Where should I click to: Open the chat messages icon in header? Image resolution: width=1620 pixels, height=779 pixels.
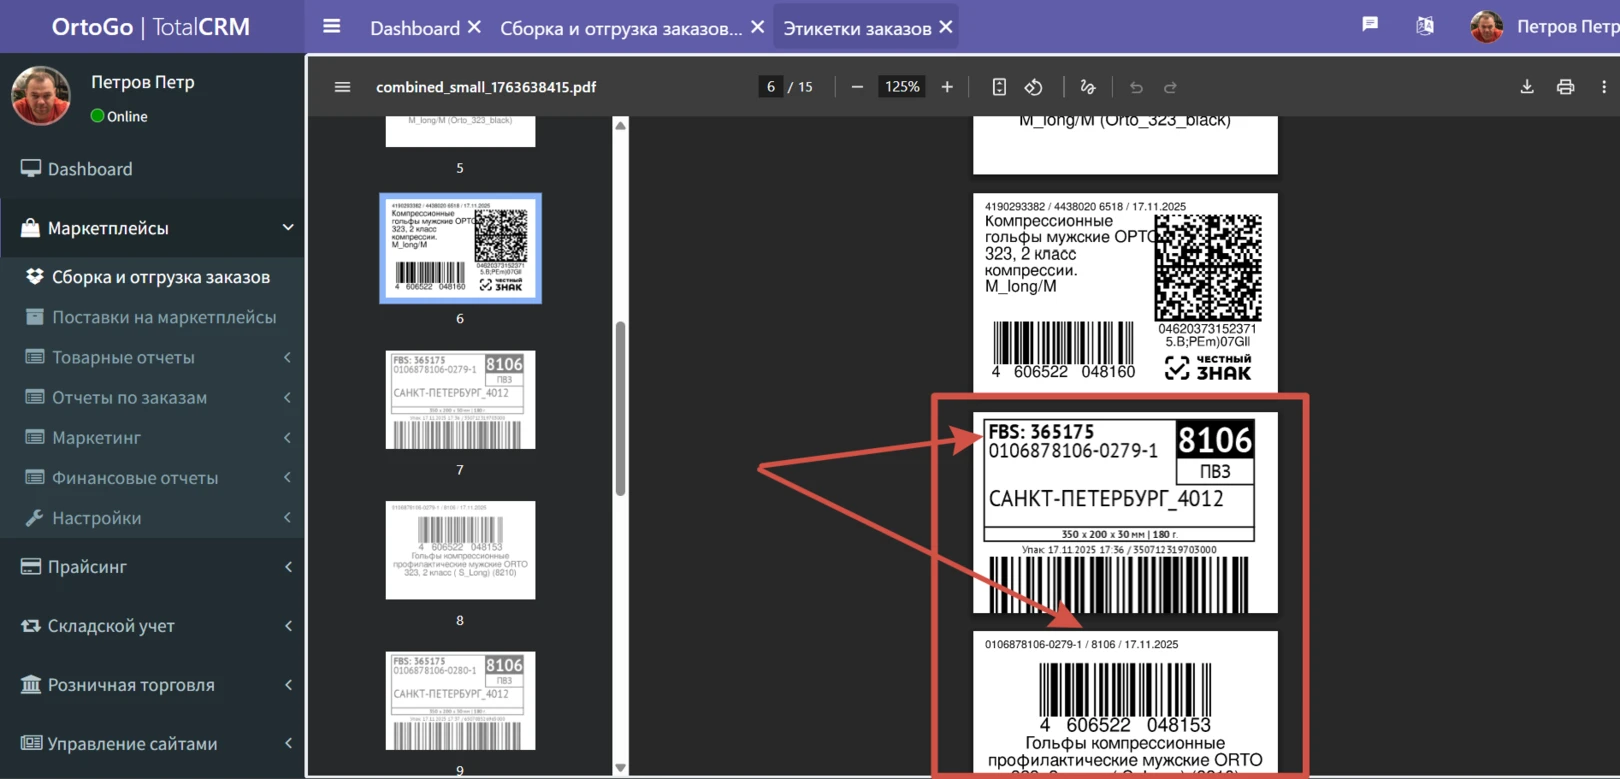point(1370,25)
